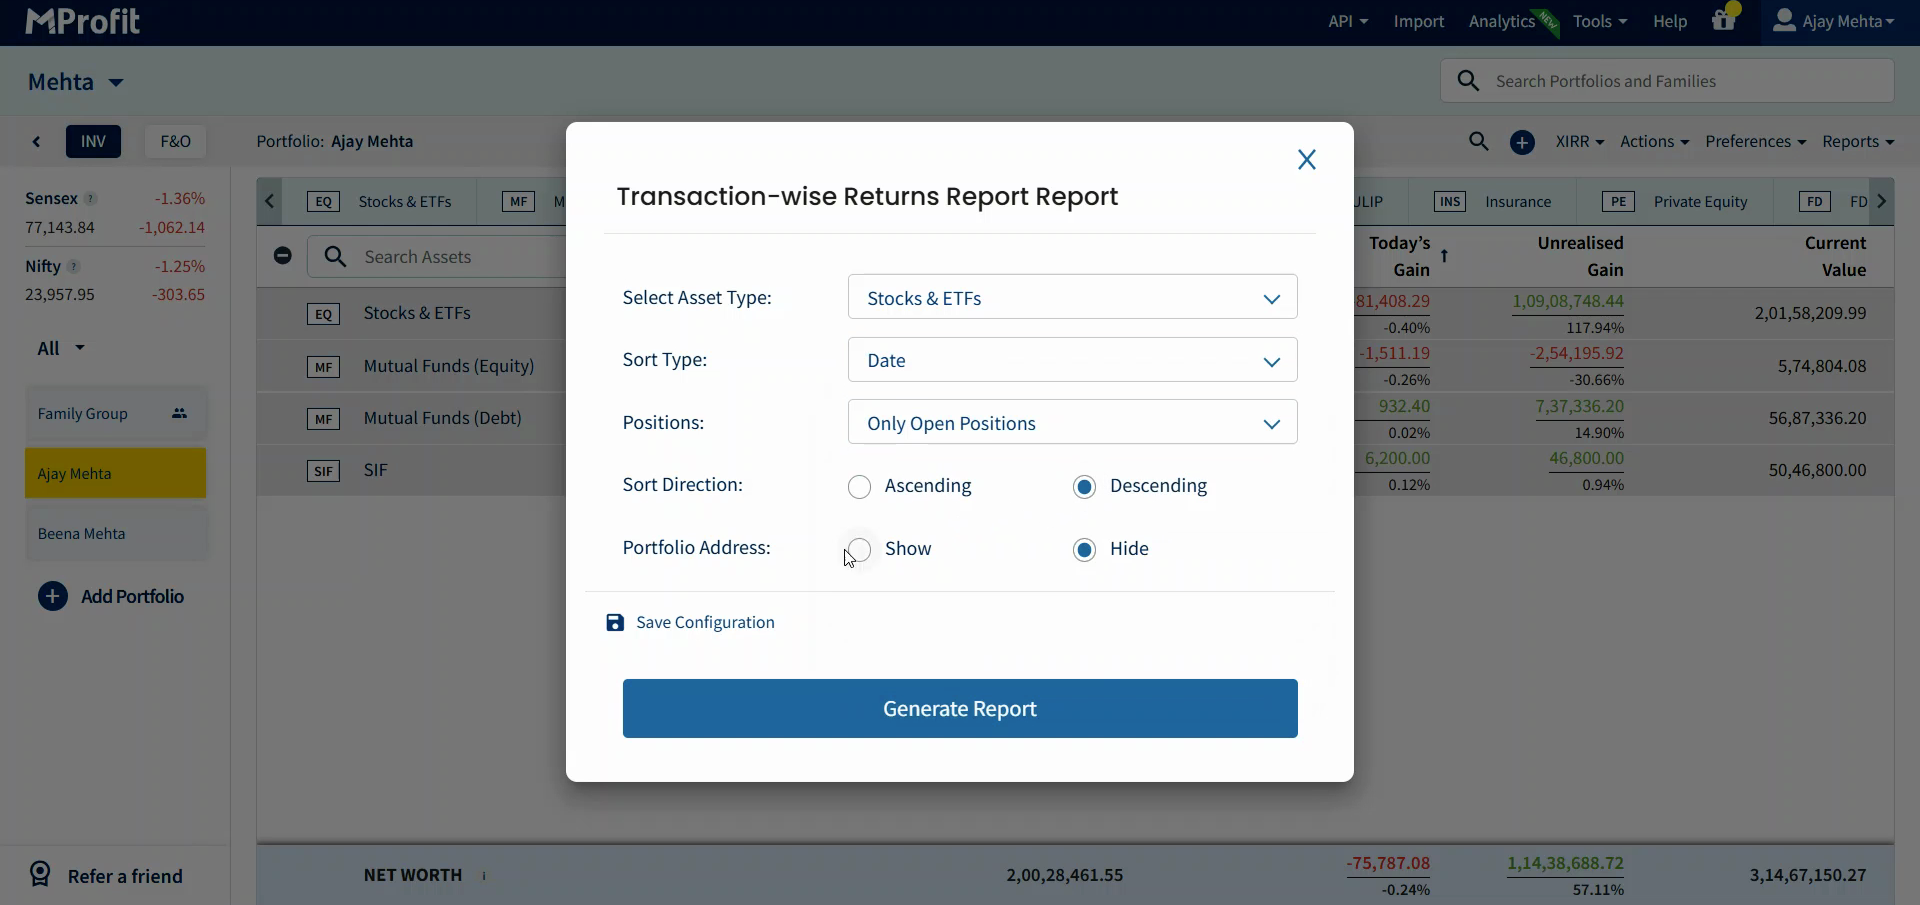Open the Select Asset Type dropdown

(x=1072, y=297)
